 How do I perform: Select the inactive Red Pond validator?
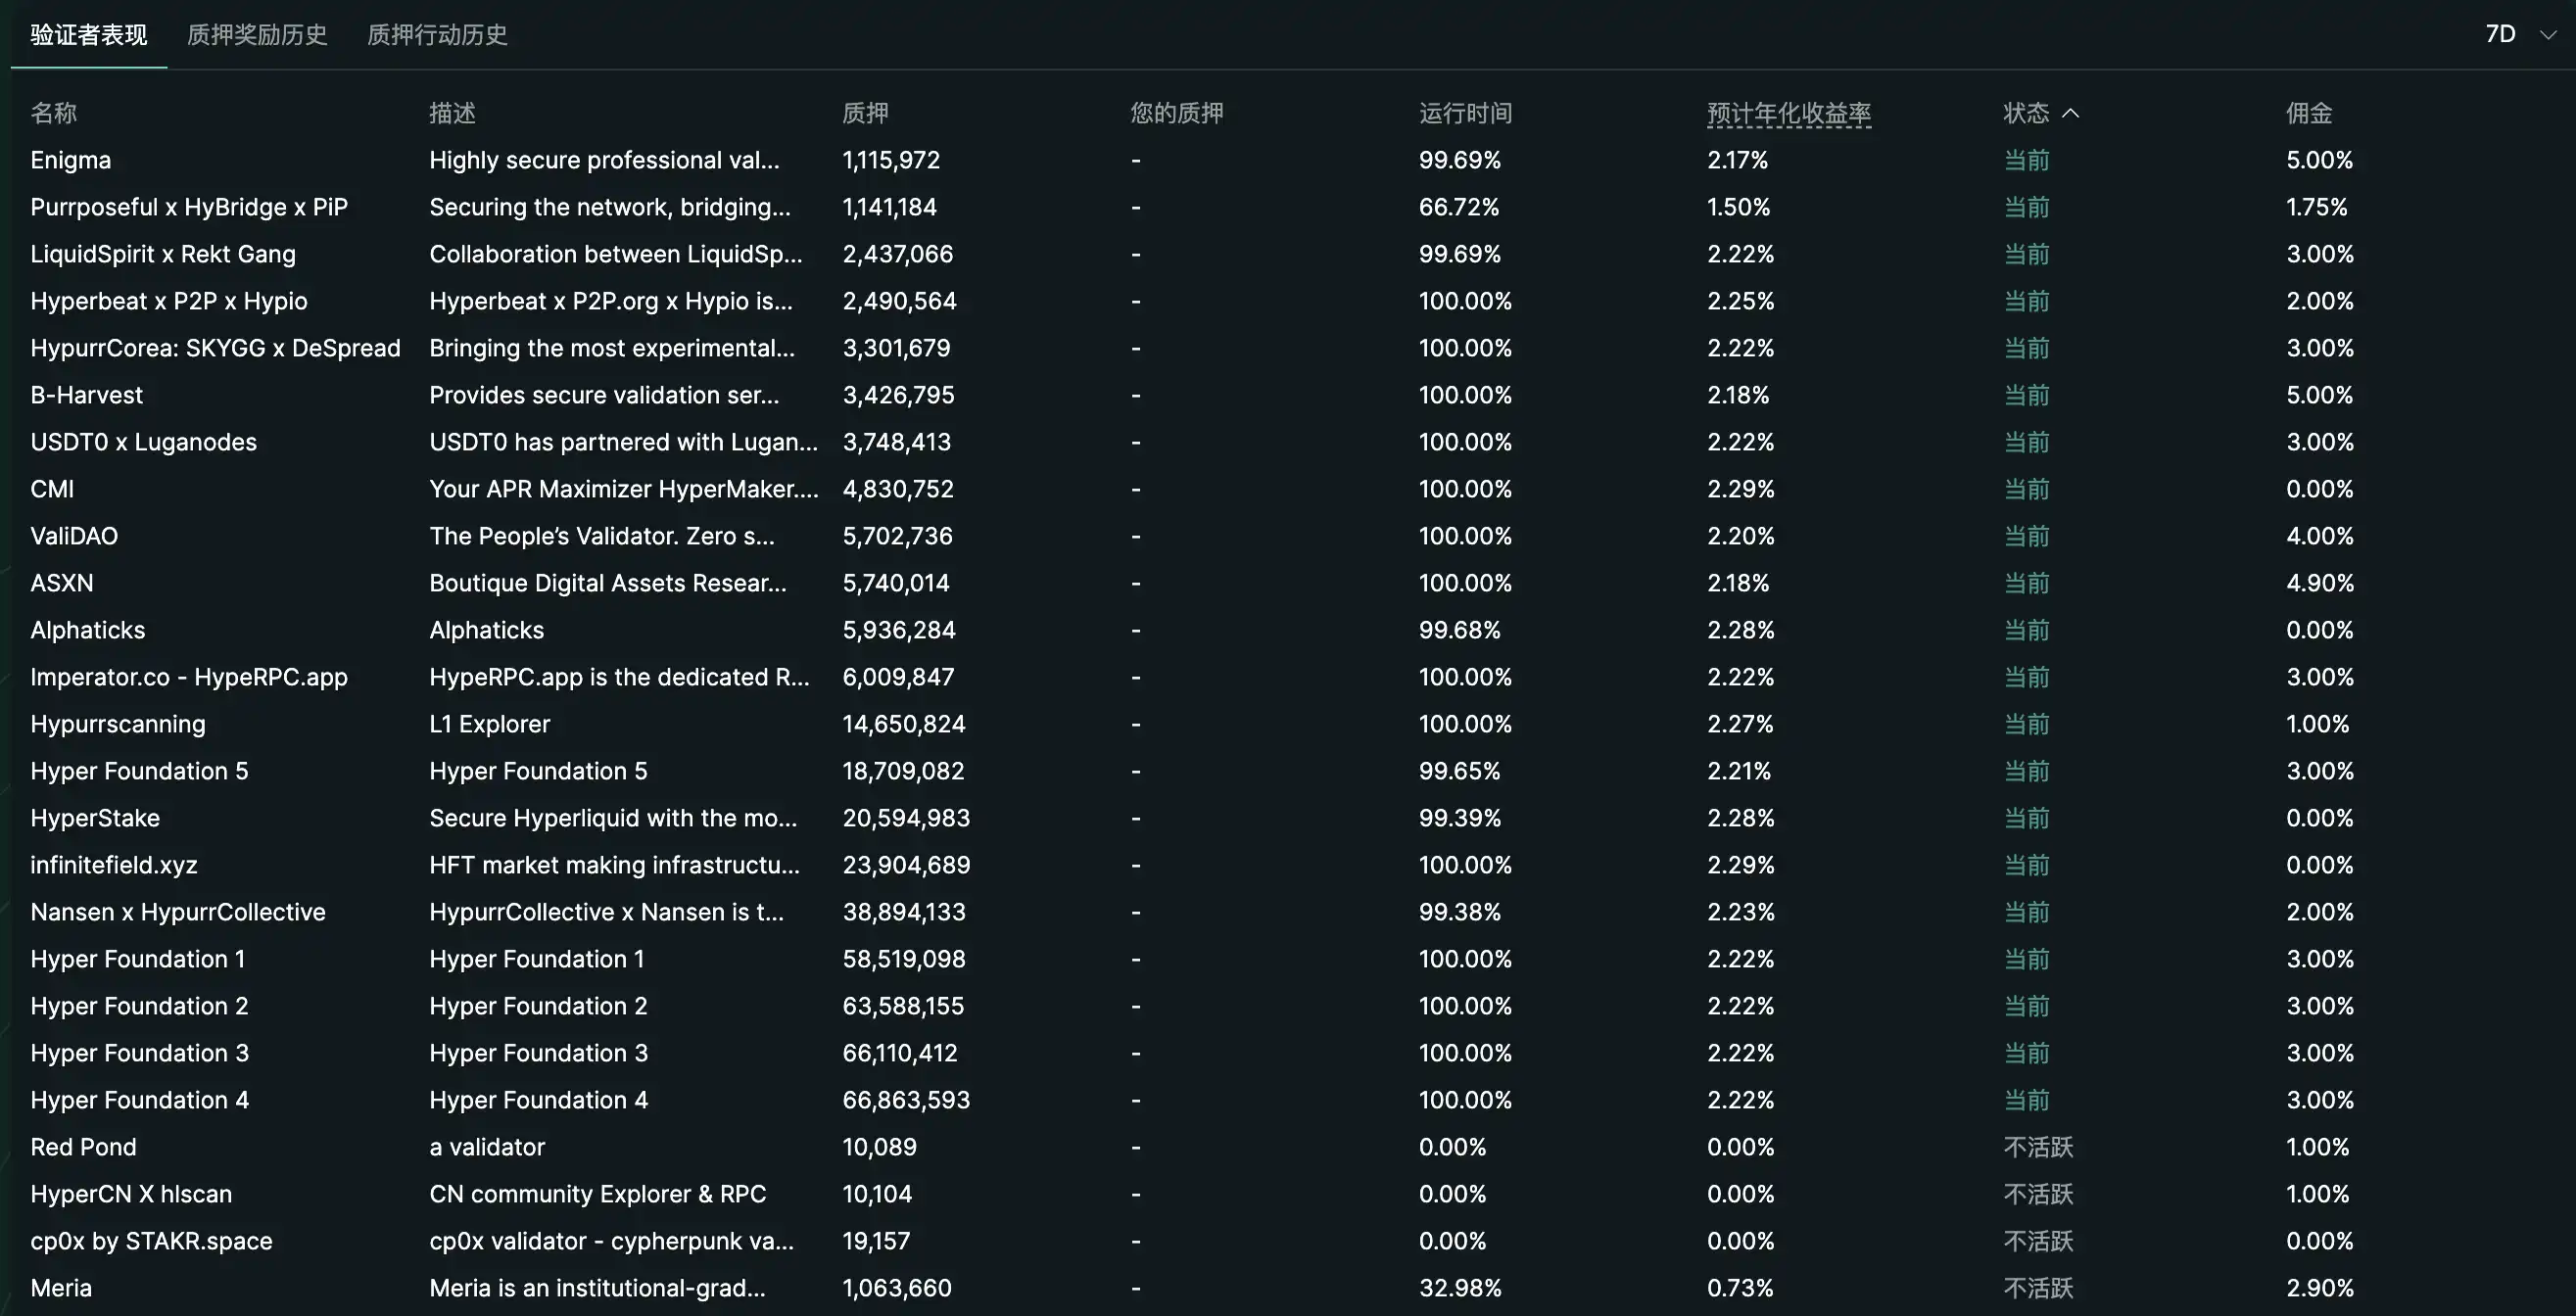click(84, 1146)
